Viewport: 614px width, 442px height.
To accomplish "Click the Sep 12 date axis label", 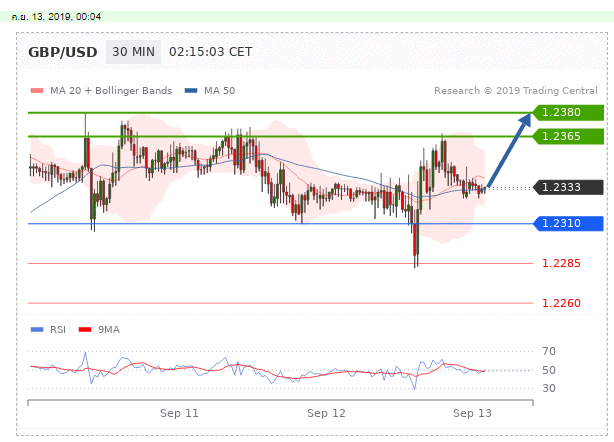I will click(326, 413).
